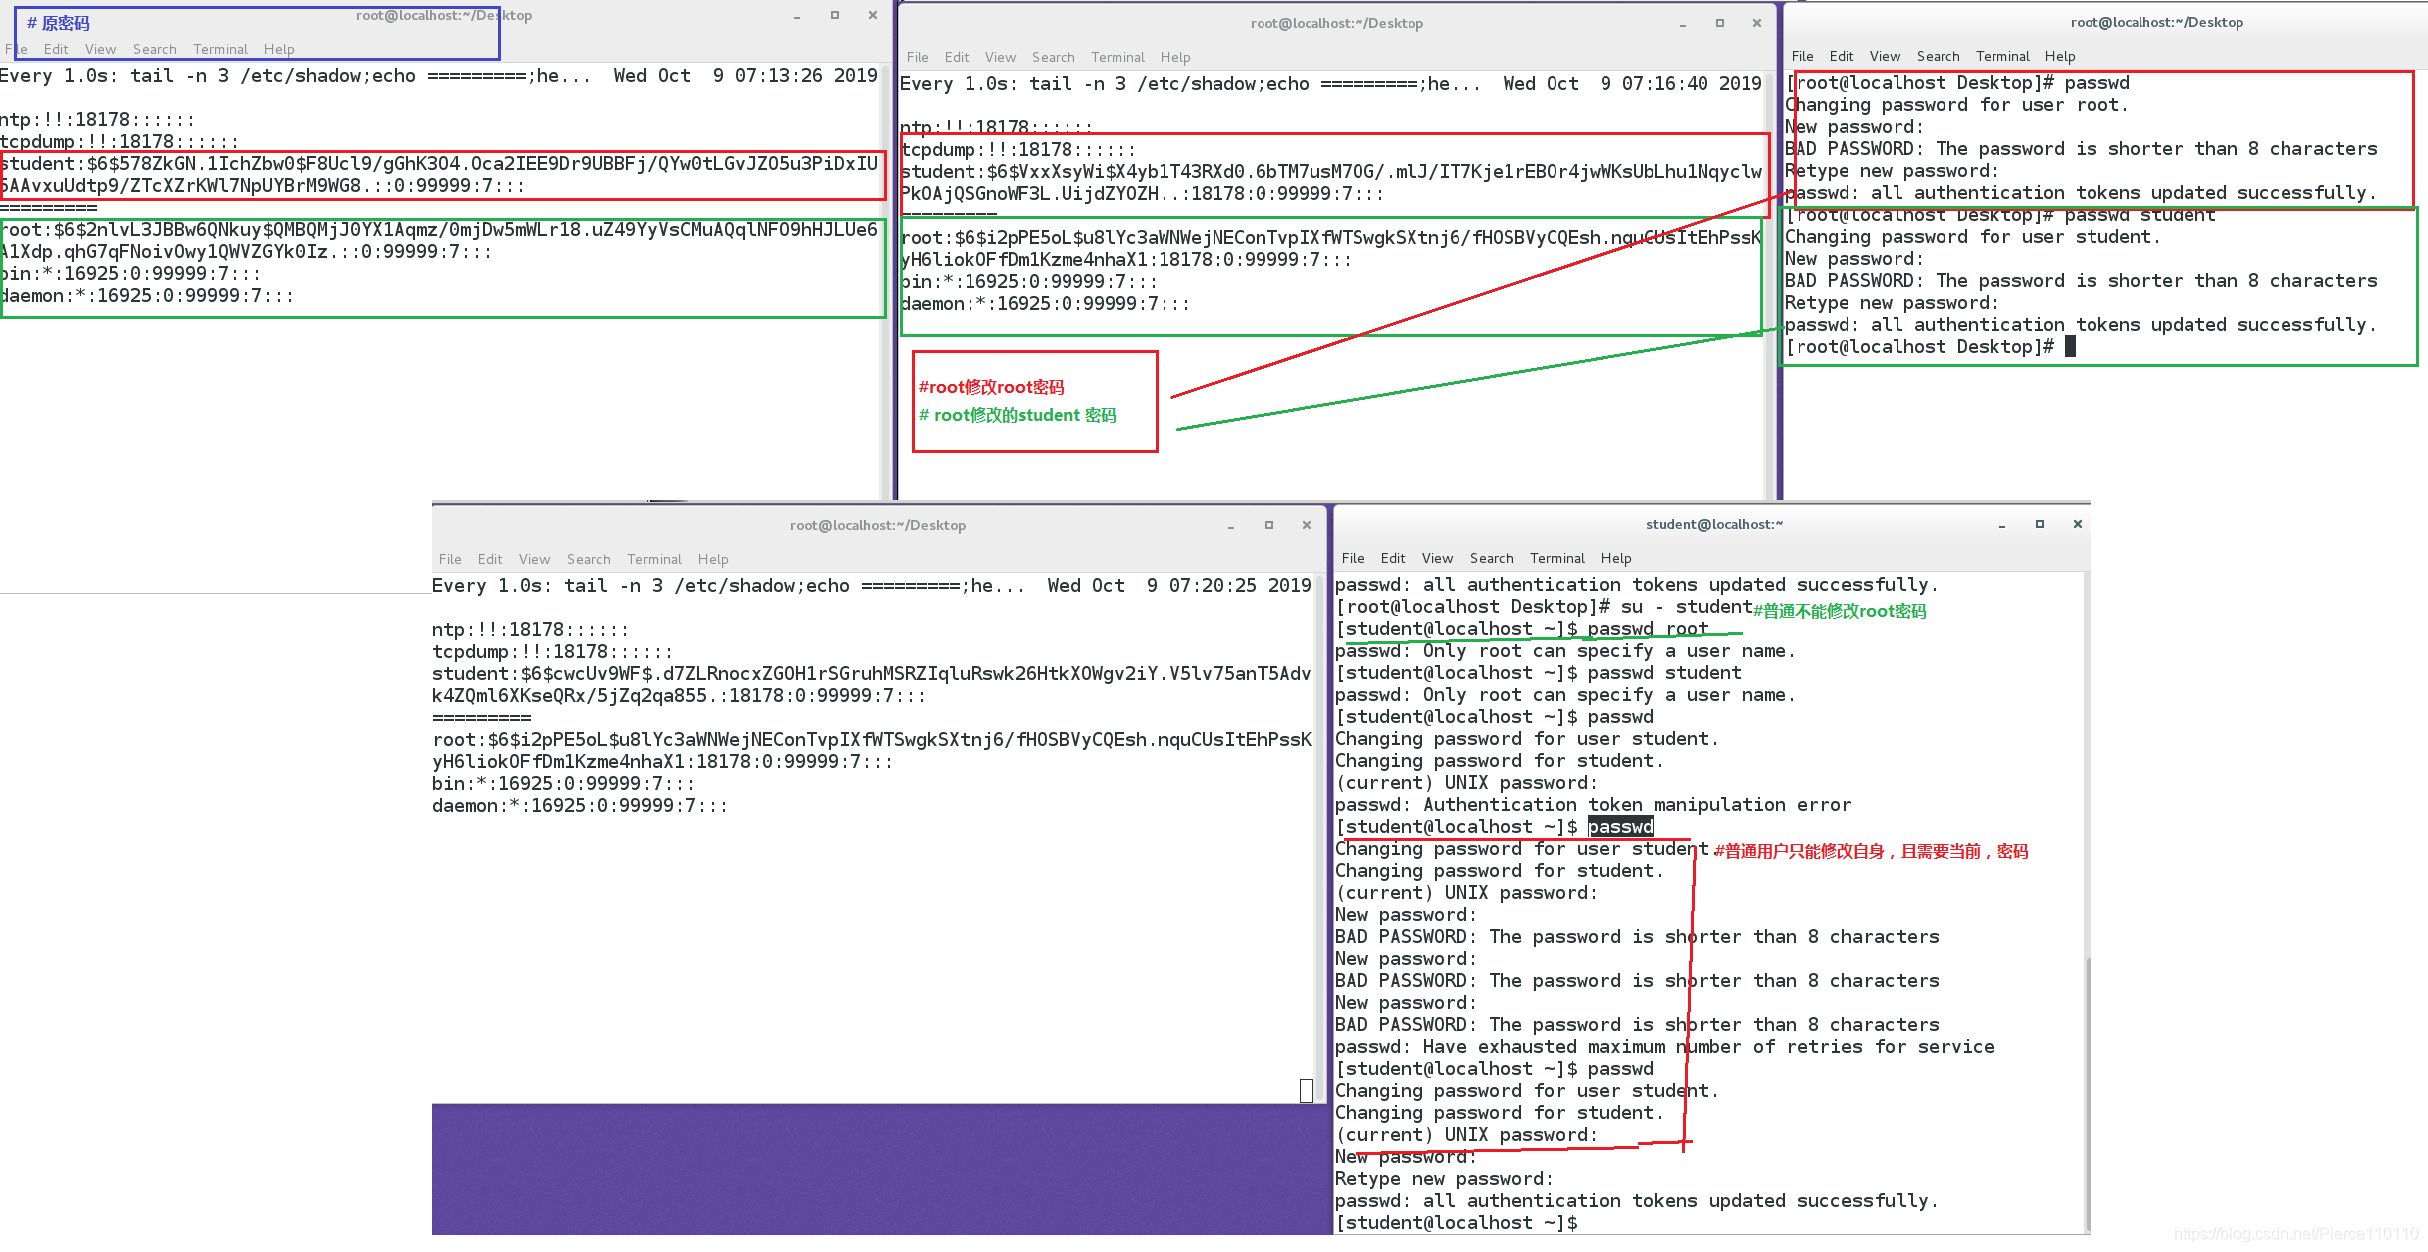Open Edit menu in top-left terminal
Viewport: 2428px width, 1252px height.
56,49
